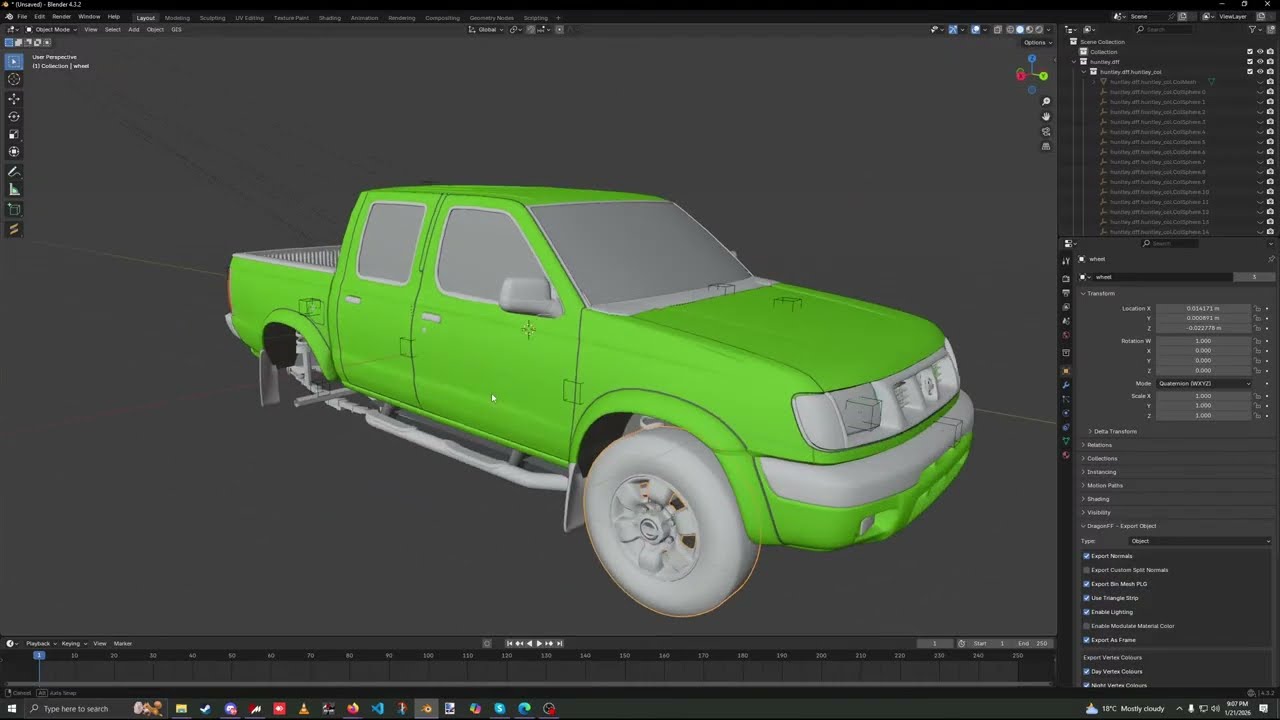Click the viewport pan hand icon
This screenshot has width=1280, height=720.
(1046, 116)
